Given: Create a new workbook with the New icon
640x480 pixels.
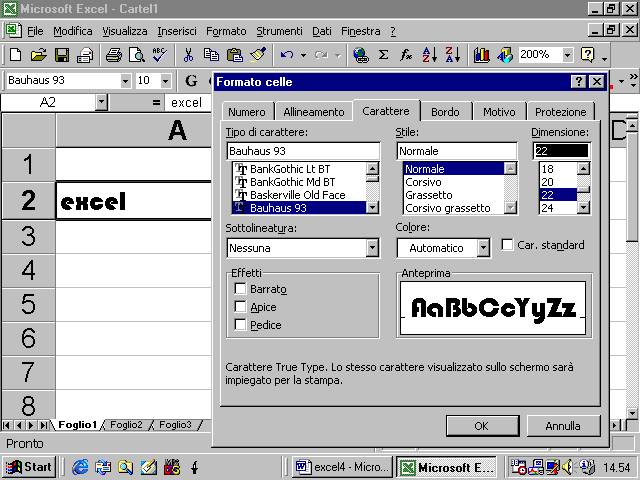Looking at the screenshot, I should pos(16,55).
